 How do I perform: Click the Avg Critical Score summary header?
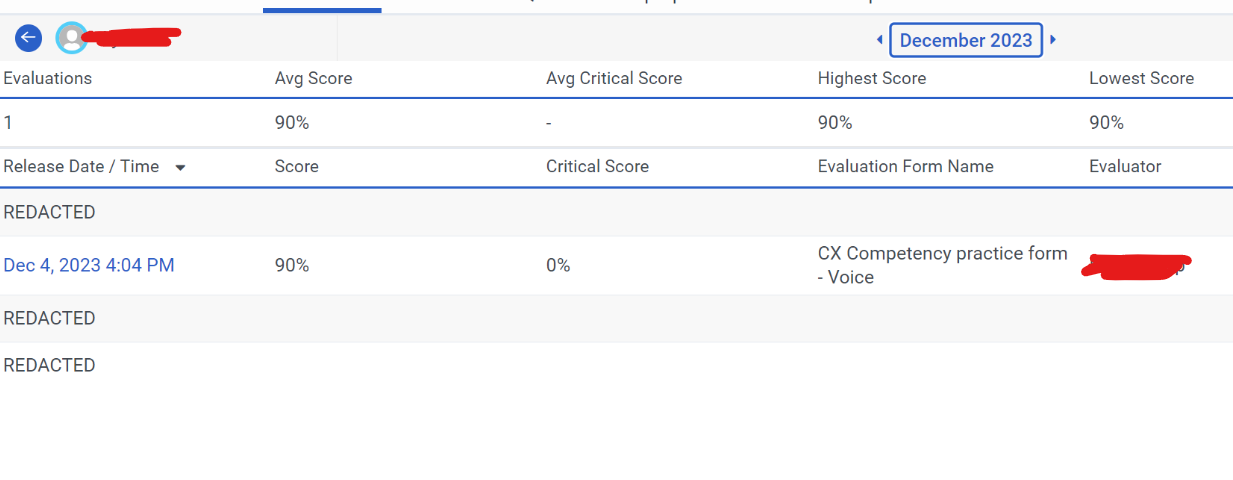[614, 78]
